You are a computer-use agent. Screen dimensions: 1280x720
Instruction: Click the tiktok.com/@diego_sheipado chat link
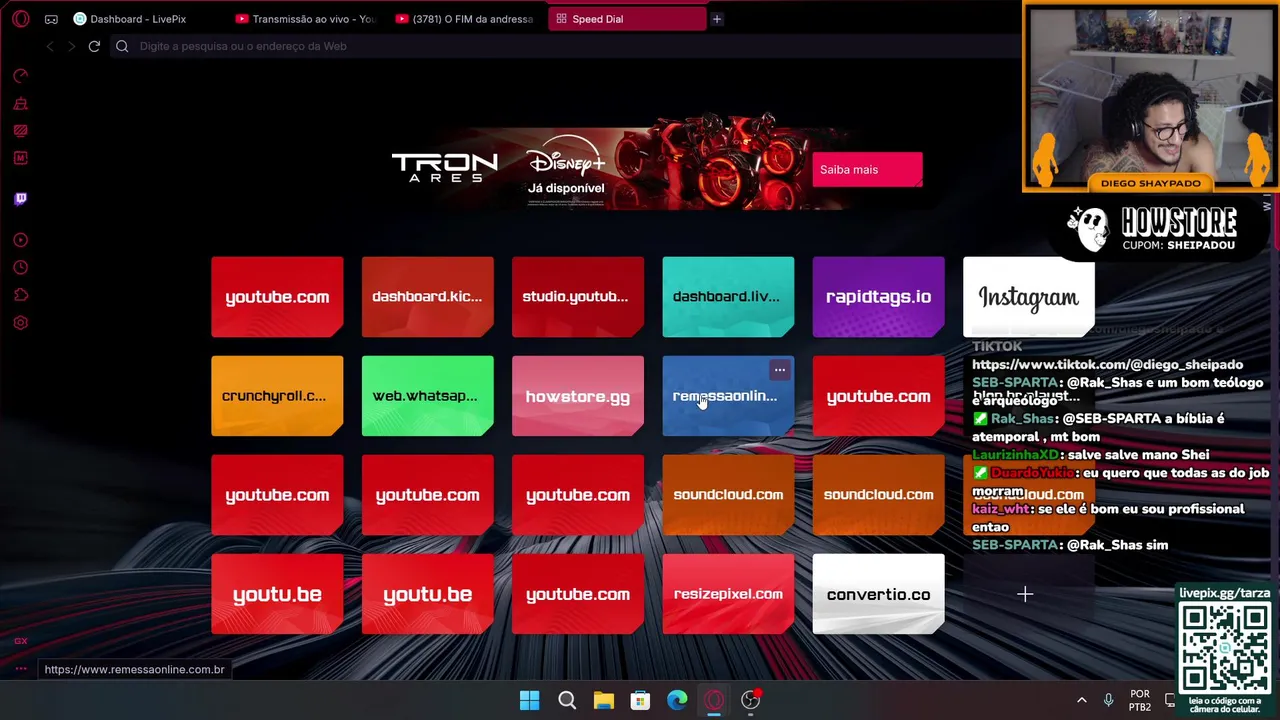(x=1107, y=365)
